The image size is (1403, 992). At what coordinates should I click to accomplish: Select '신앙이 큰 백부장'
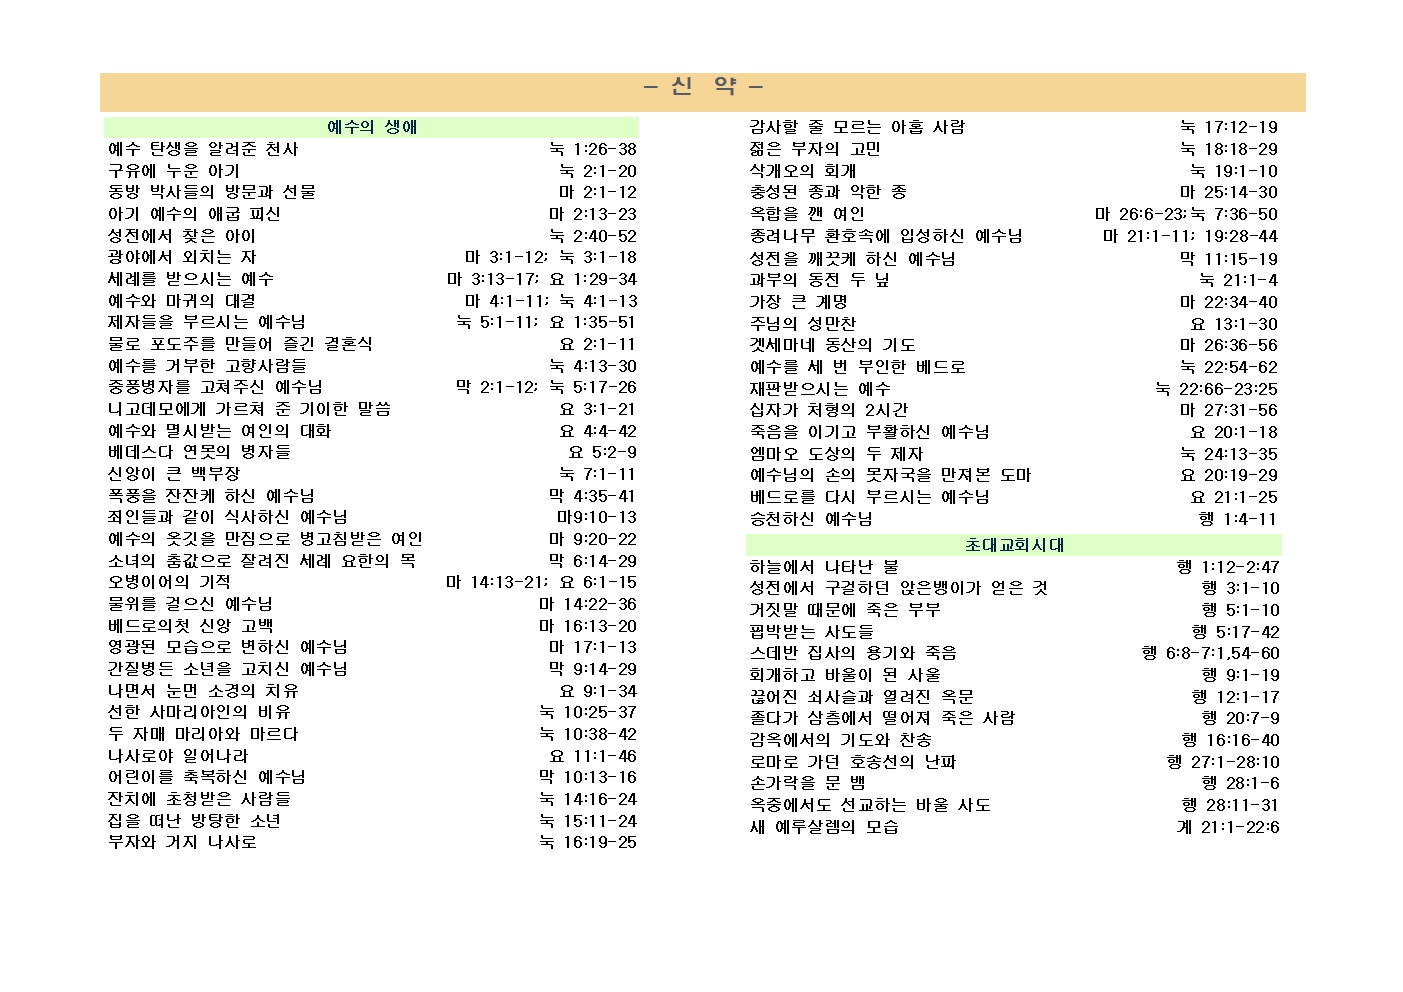pyautogui.click(x=174, y=474)
